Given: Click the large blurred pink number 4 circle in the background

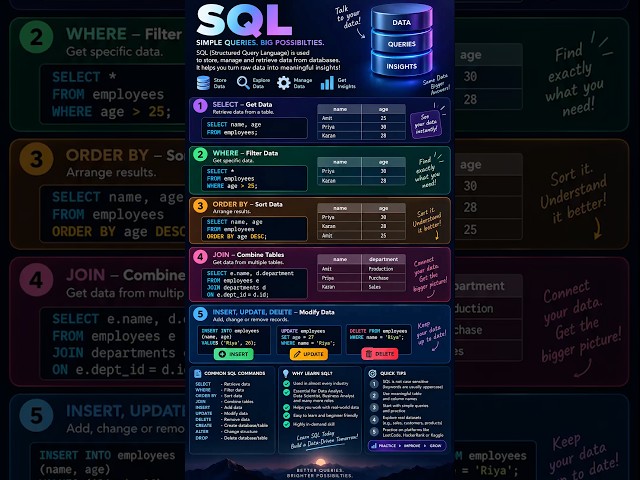Looking at the screenshot, I should pyautogui.click(x=36, y=280).
